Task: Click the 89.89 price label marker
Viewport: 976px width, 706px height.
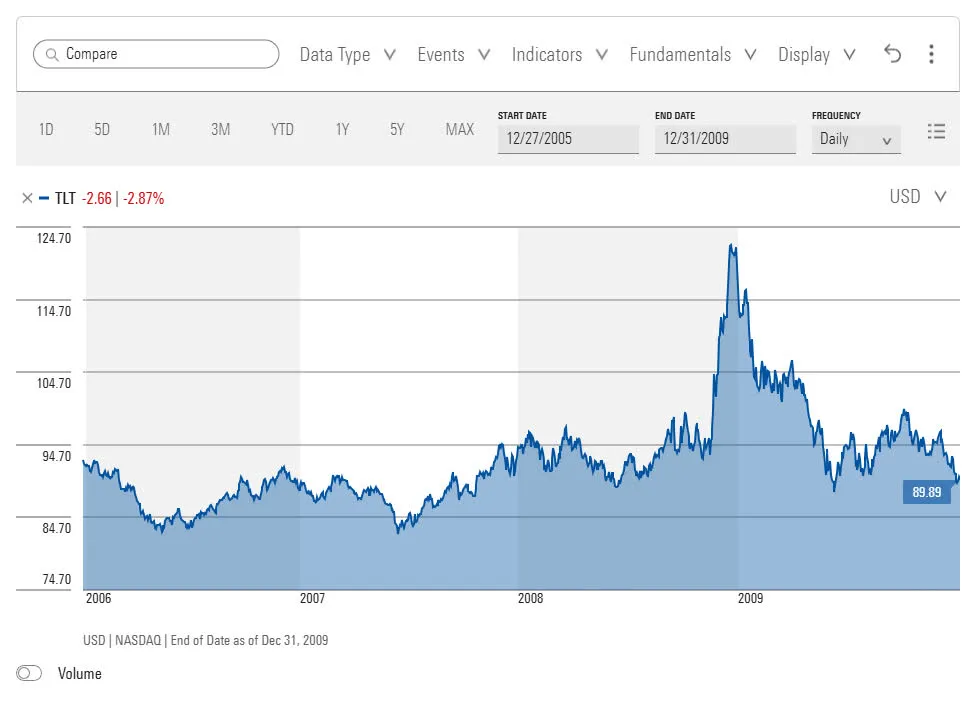Action: [x=927, y=491]
